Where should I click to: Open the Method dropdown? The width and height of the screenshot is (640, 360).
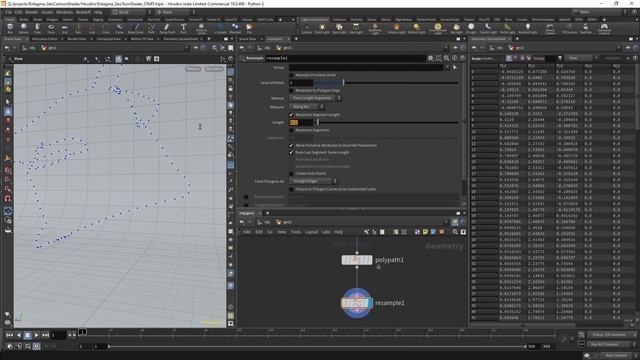click(315, 98)
